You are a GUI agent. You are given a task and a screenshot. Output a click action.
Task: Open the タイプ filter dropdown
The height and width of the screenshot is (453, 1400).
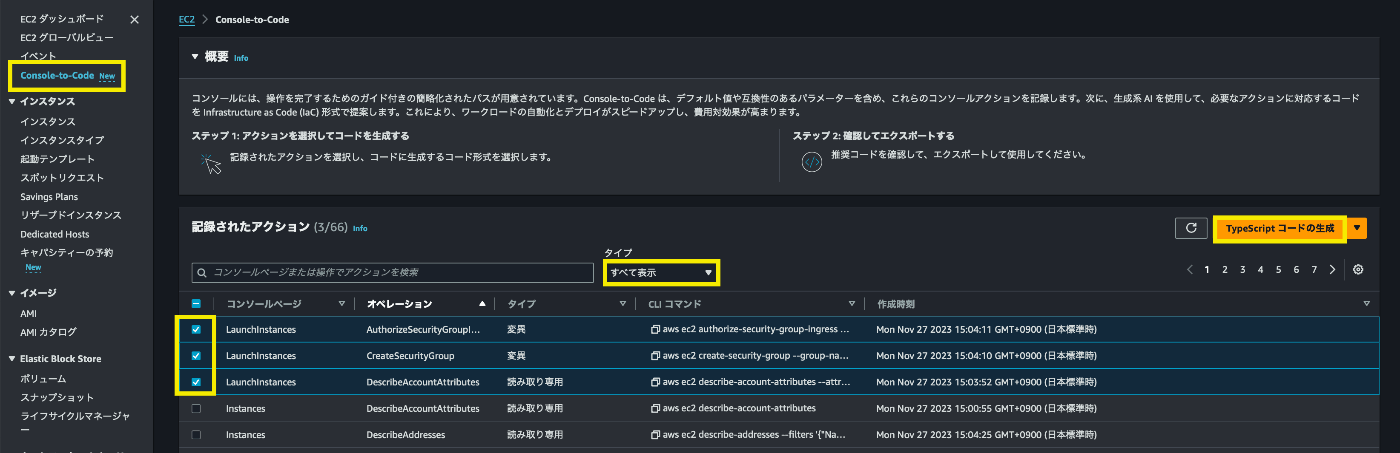(x=661, y=272)
